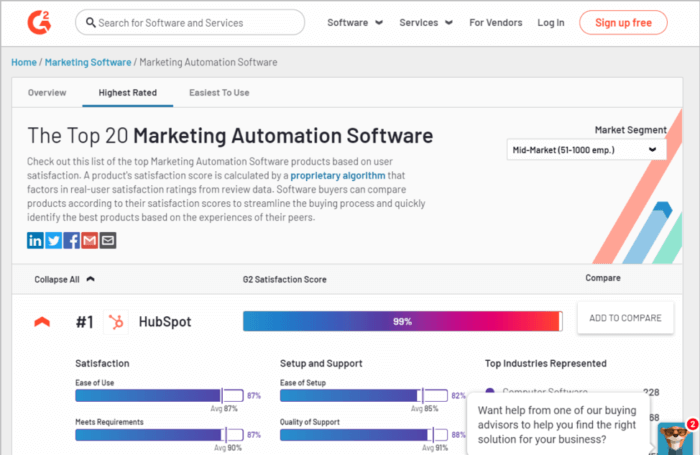
Task: Switch to the Easiest To Use tab
Action: tap(219, 93)
